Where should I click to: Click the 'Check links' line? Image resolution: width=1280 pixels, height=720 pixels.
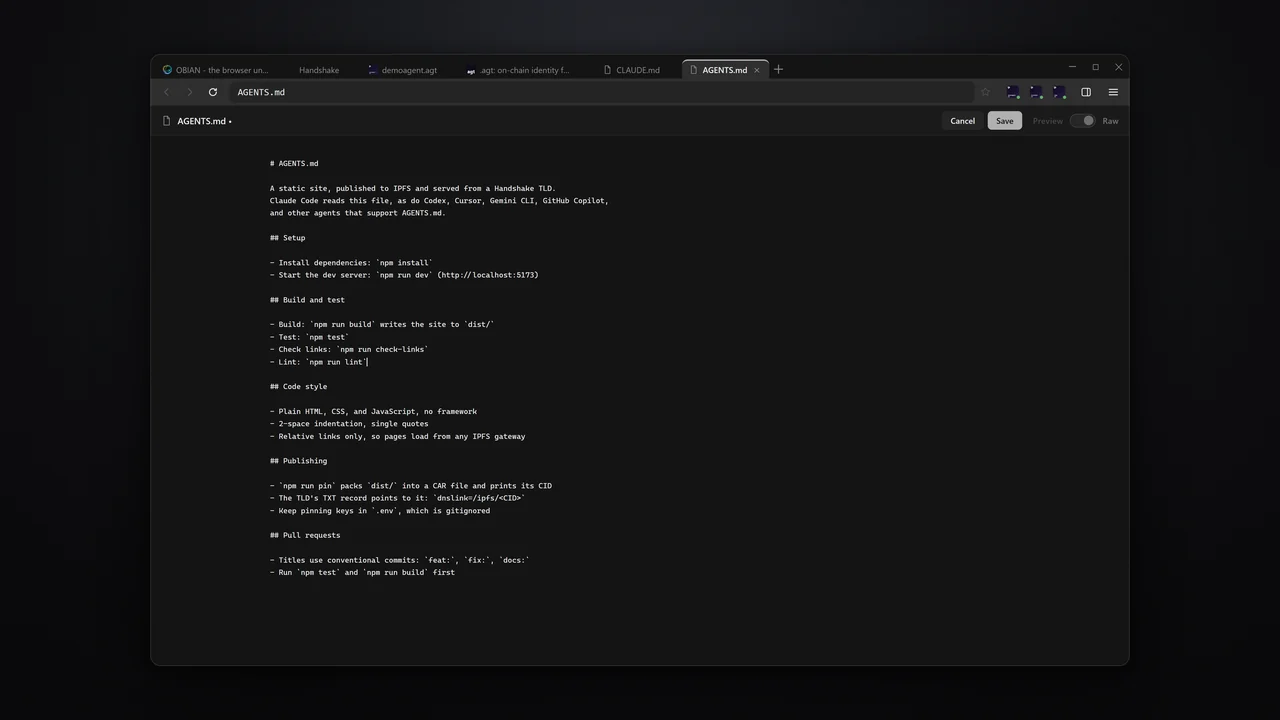349,349
